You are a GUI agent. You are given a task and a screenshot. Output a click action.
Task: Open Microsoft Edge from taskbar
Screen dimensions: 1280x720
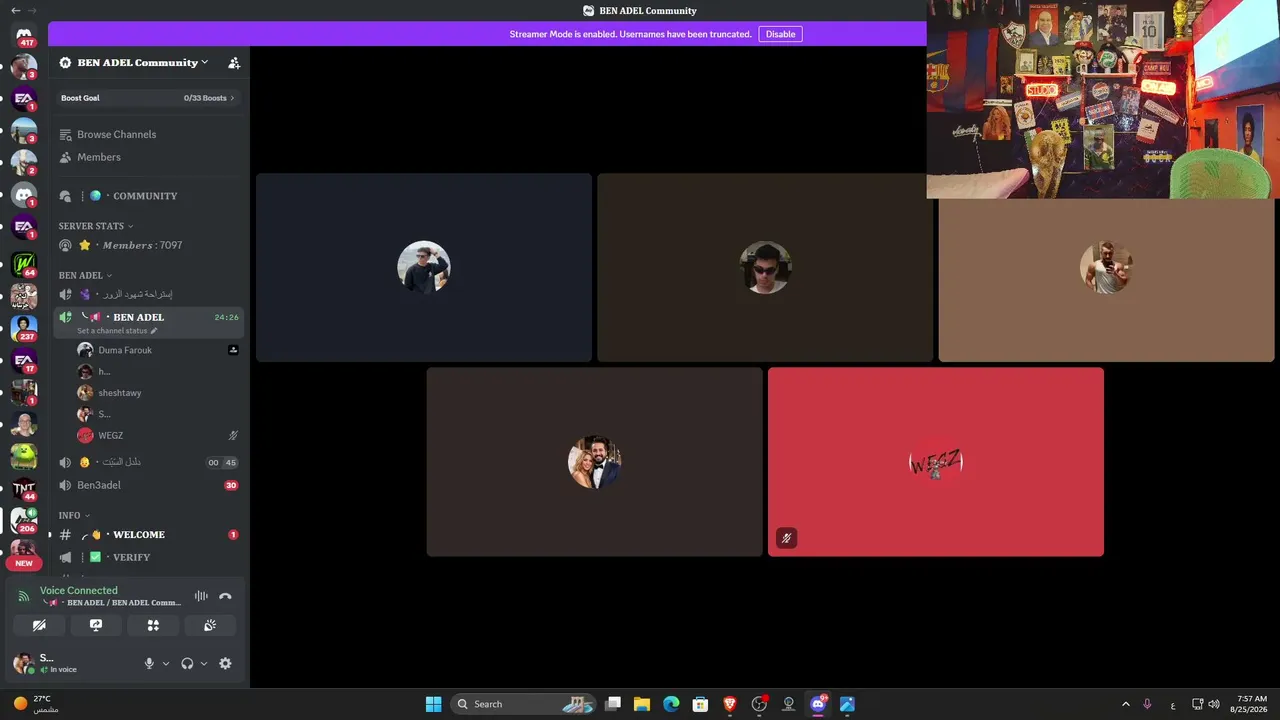(x=671, y=704)
